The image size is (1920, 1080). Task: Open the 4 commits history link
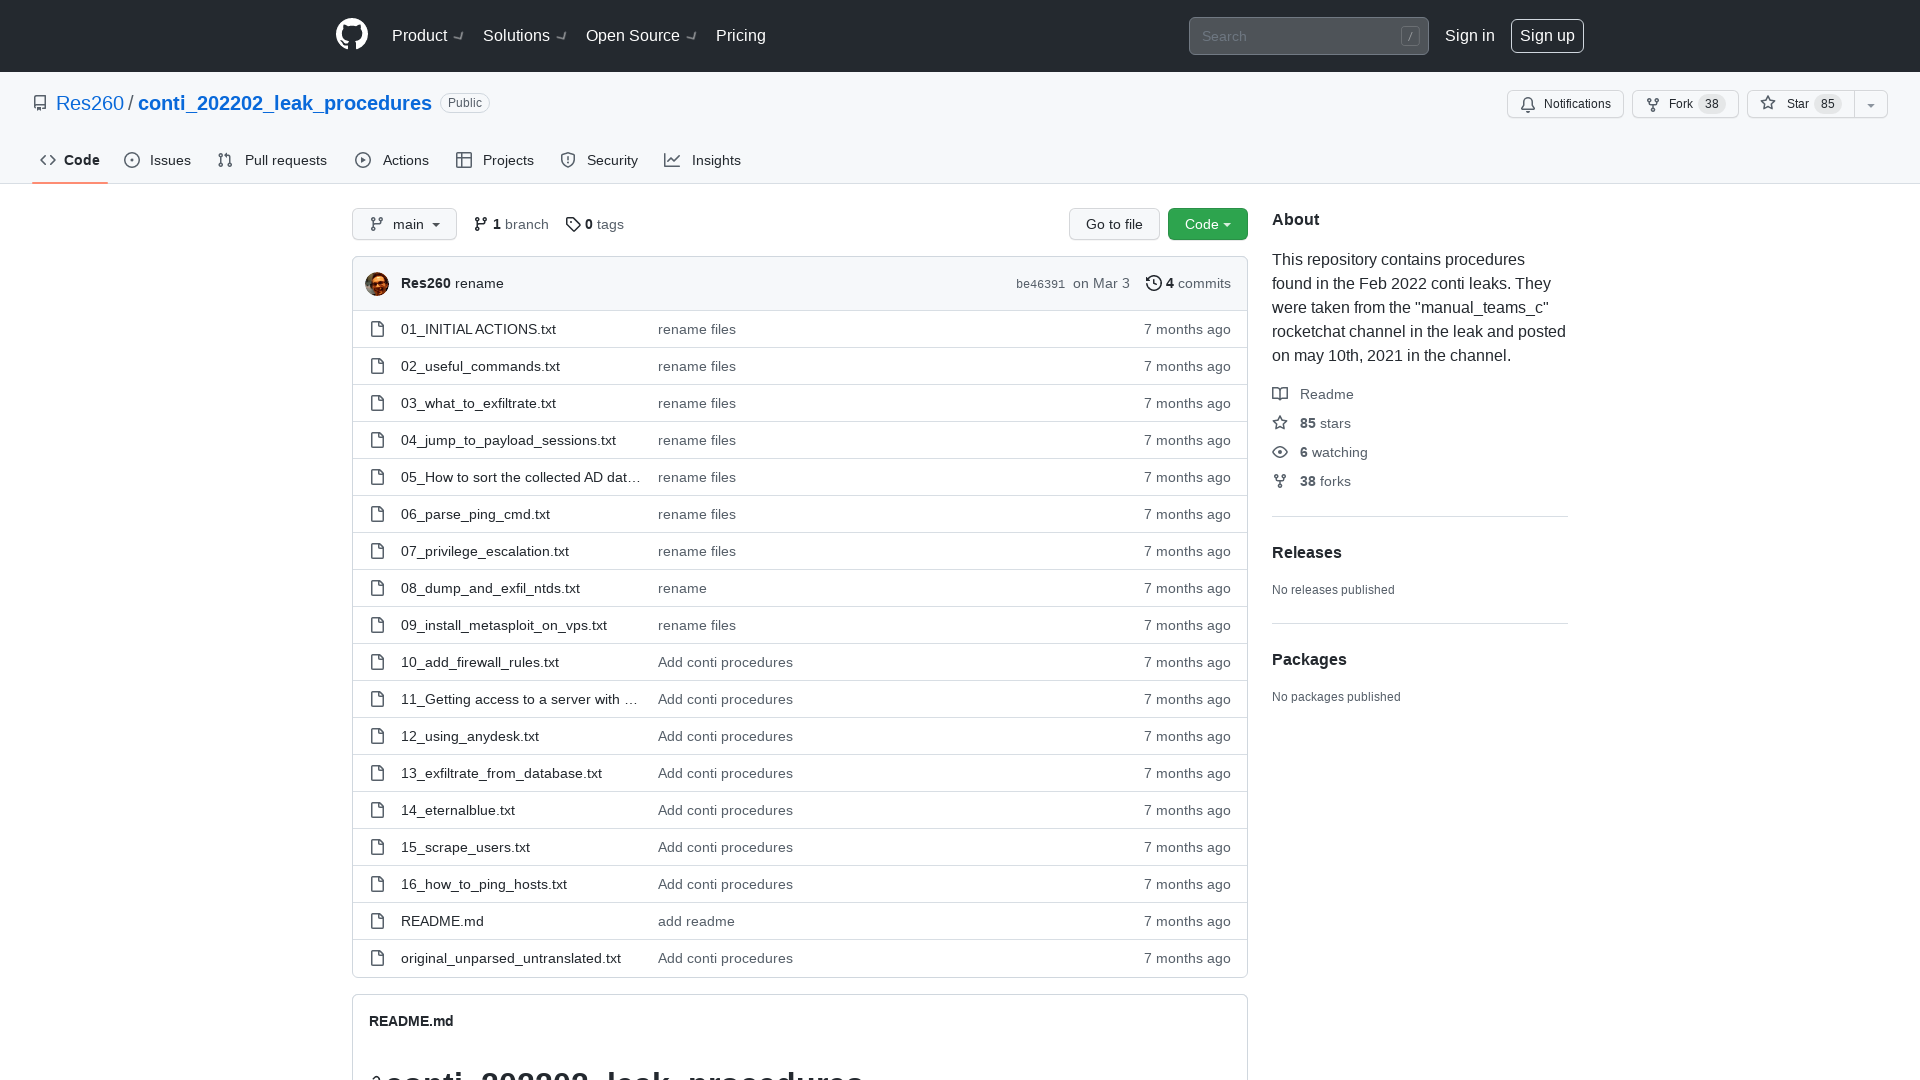(x=1189, y=283)
